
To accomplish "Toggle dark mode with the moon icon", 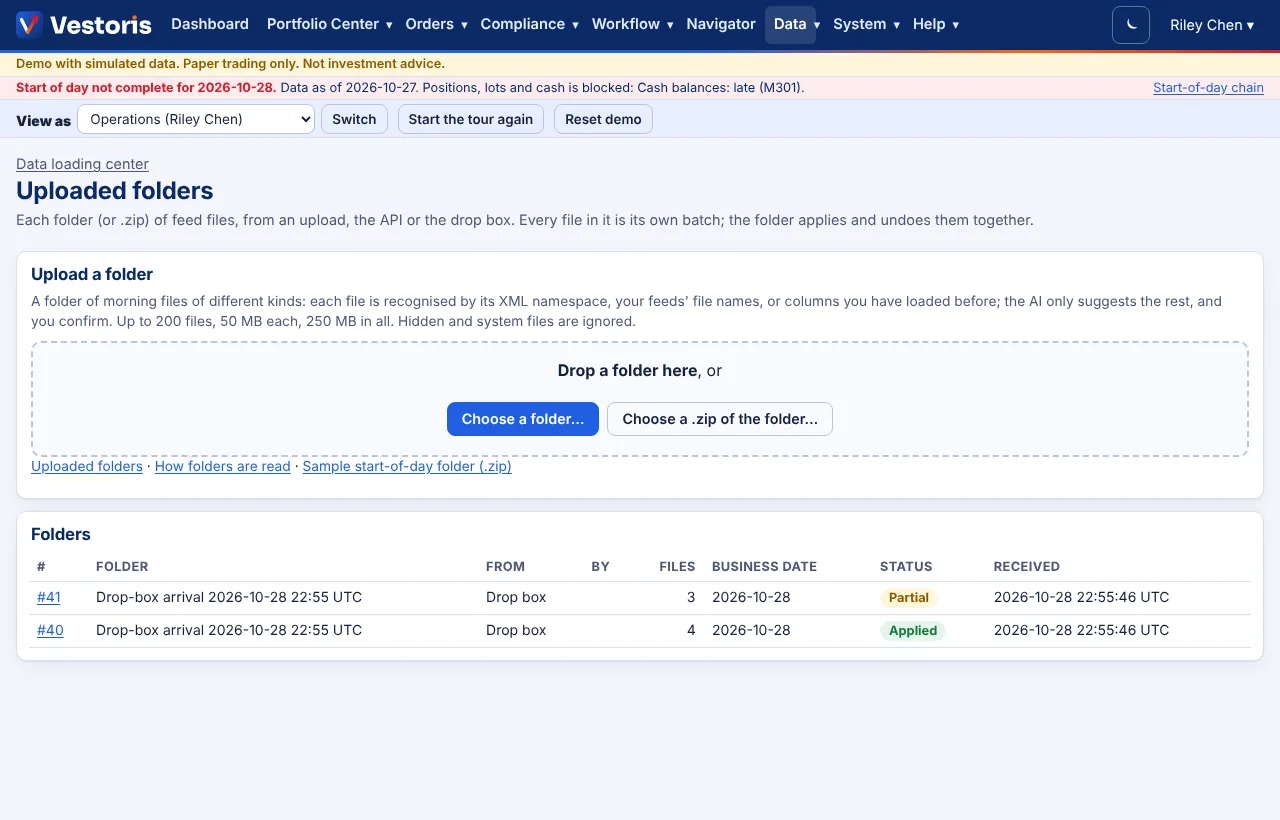I will [1131, 25].
